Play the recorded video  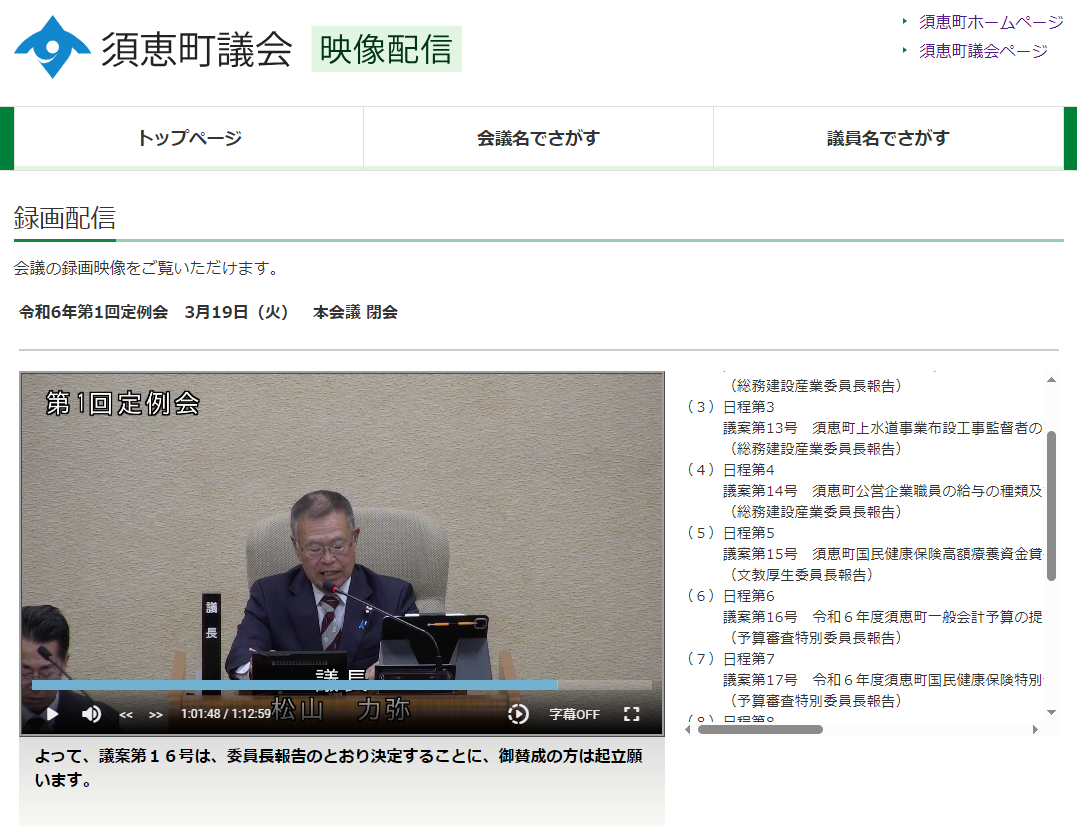pos(52,714)
